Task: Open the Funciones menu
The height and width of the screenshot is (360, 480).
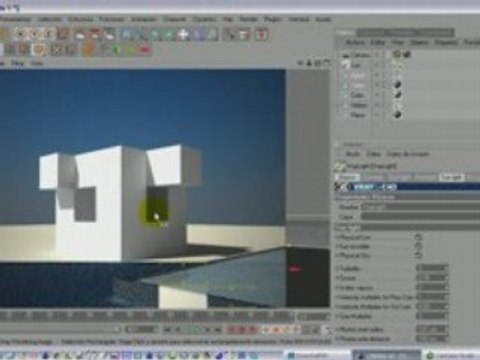Action: tap(112, 19)
